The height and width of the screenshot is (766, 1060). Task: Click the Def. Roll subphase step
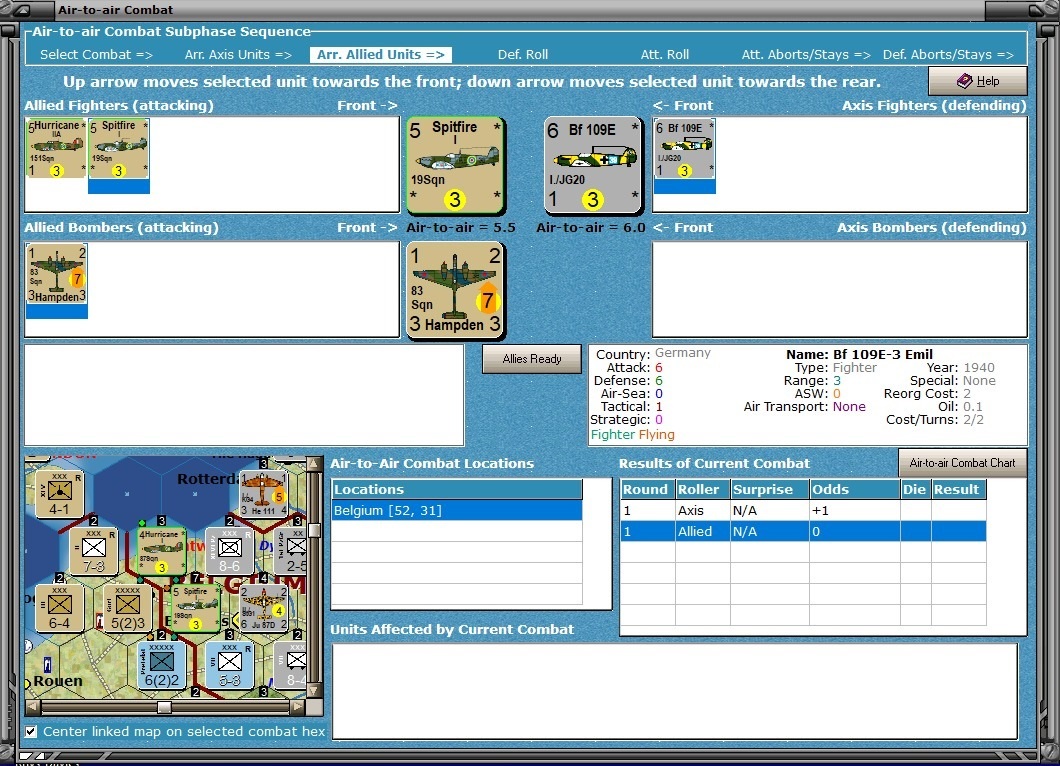(x=523, y=54)
